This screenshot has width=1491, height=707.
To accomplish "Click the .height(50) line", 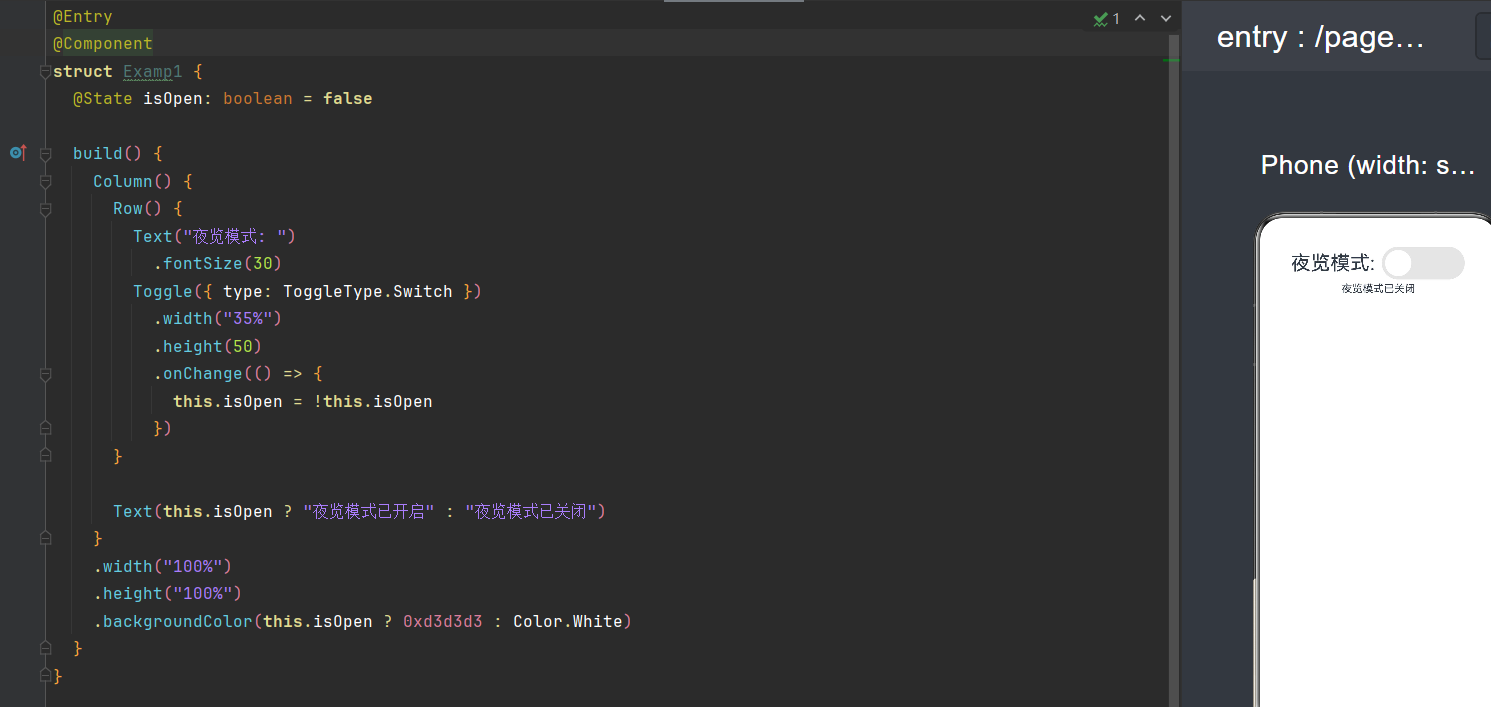I will coord(207,346).
